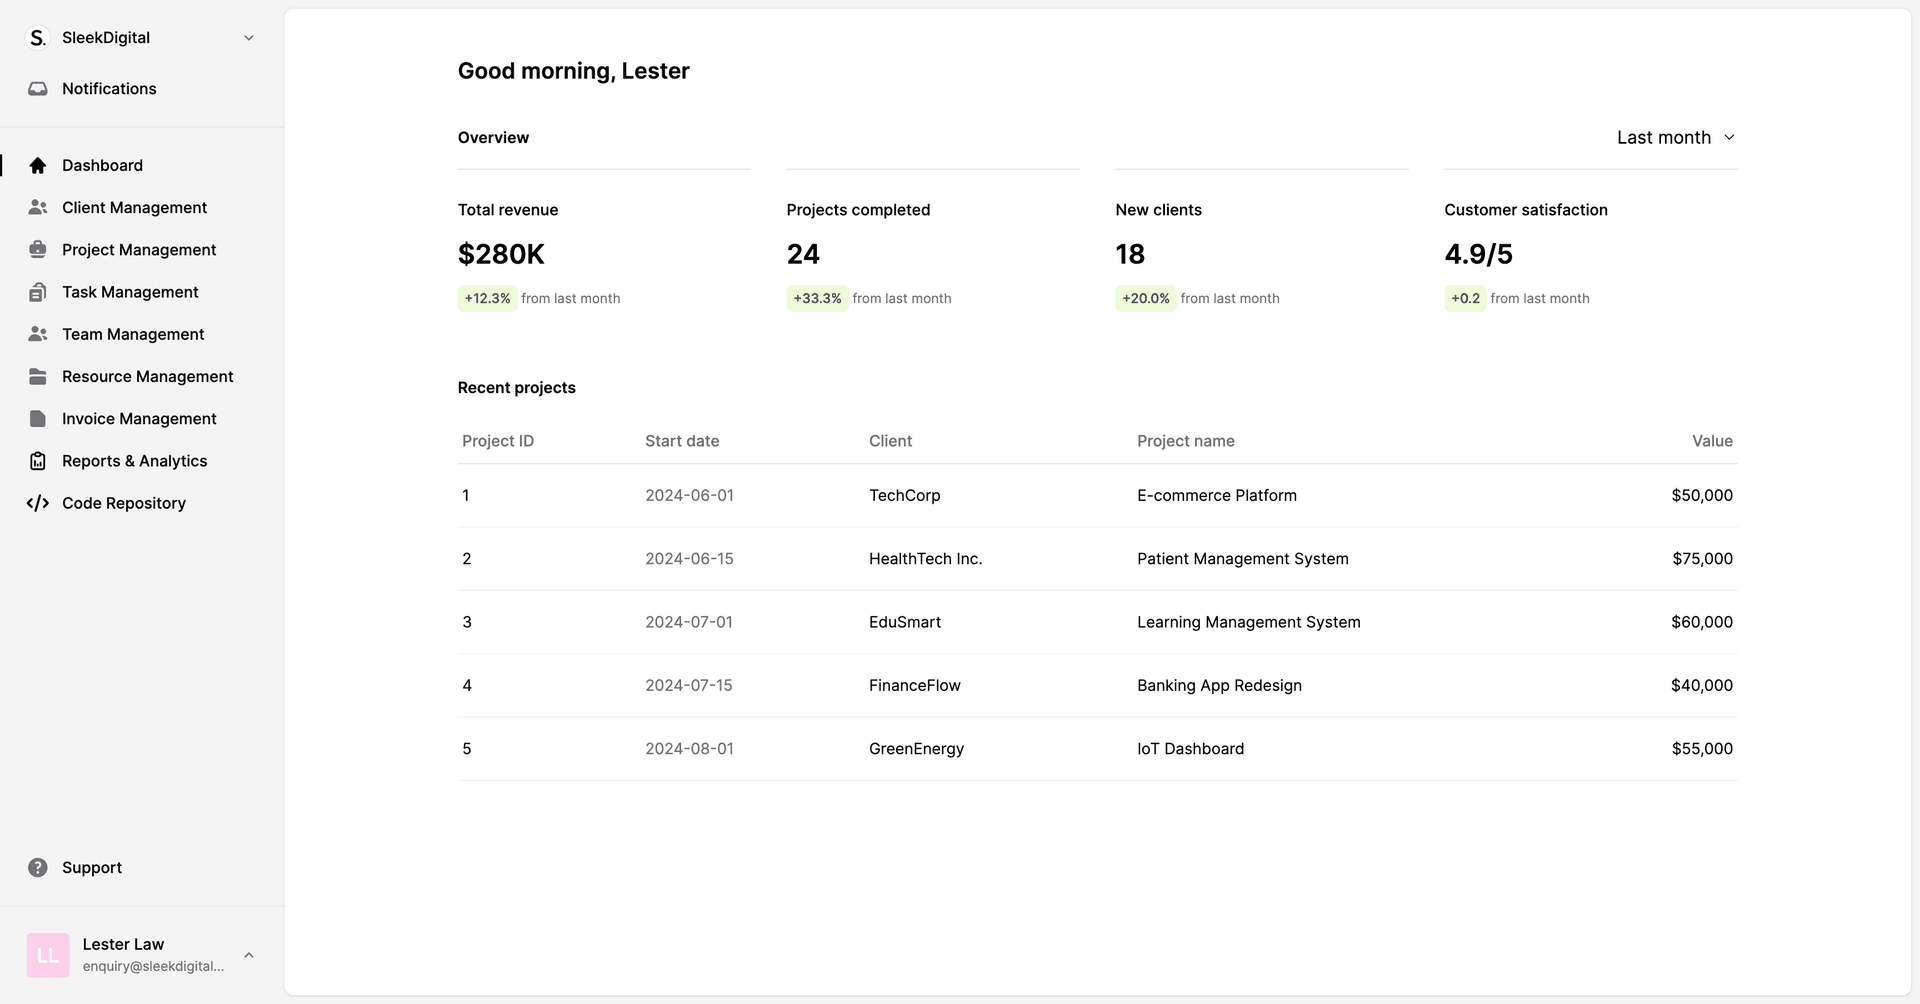Image resolution: width=1920 pixels, height=1004 pixels.
Task: Click the Reports & Analytics chart icon
Action: [x=37, y=460]
